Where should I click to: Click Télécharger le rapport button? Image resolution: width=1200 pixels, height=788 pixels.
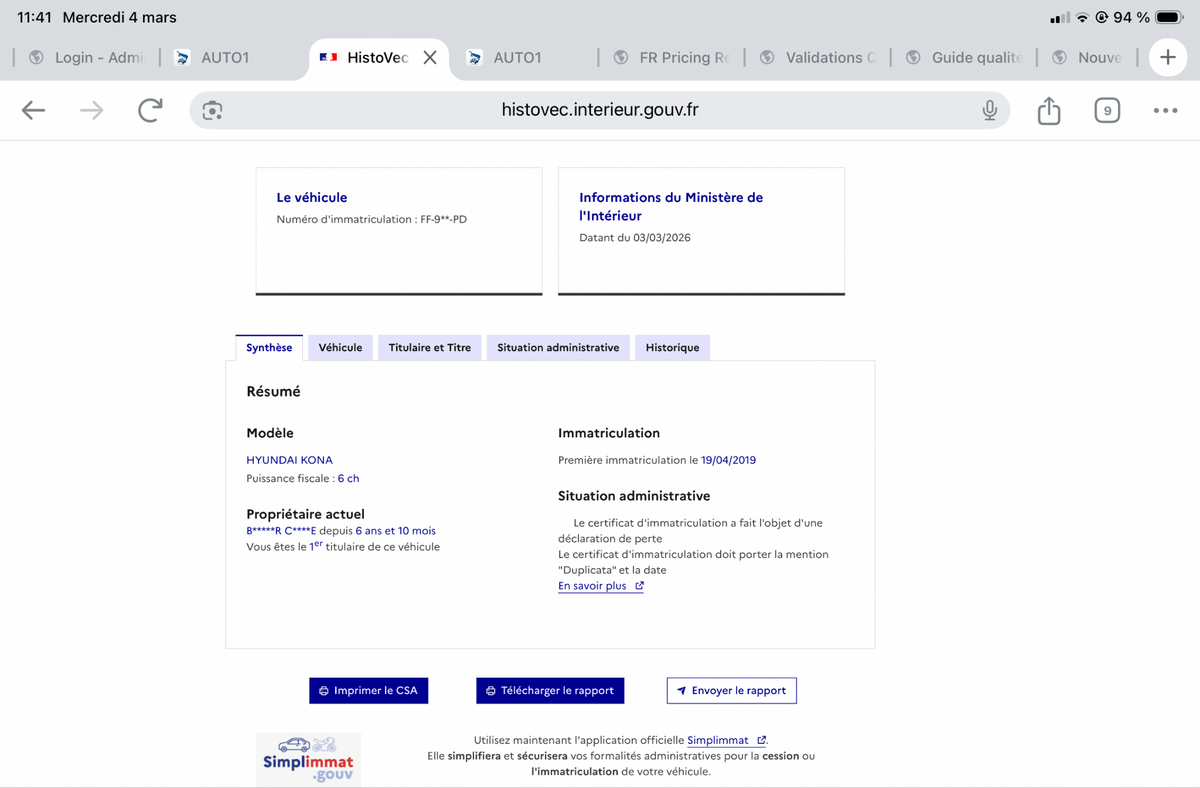[x=550, y=691]
